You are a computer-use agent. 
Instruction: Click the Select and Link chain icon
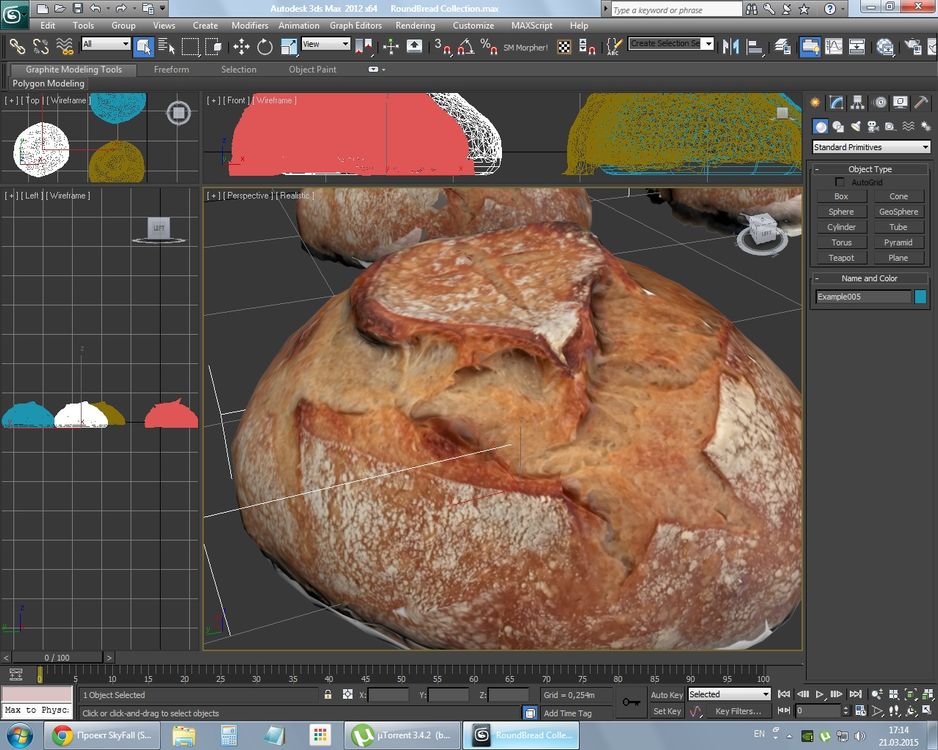pyautogui.click(x=17, y=46)
